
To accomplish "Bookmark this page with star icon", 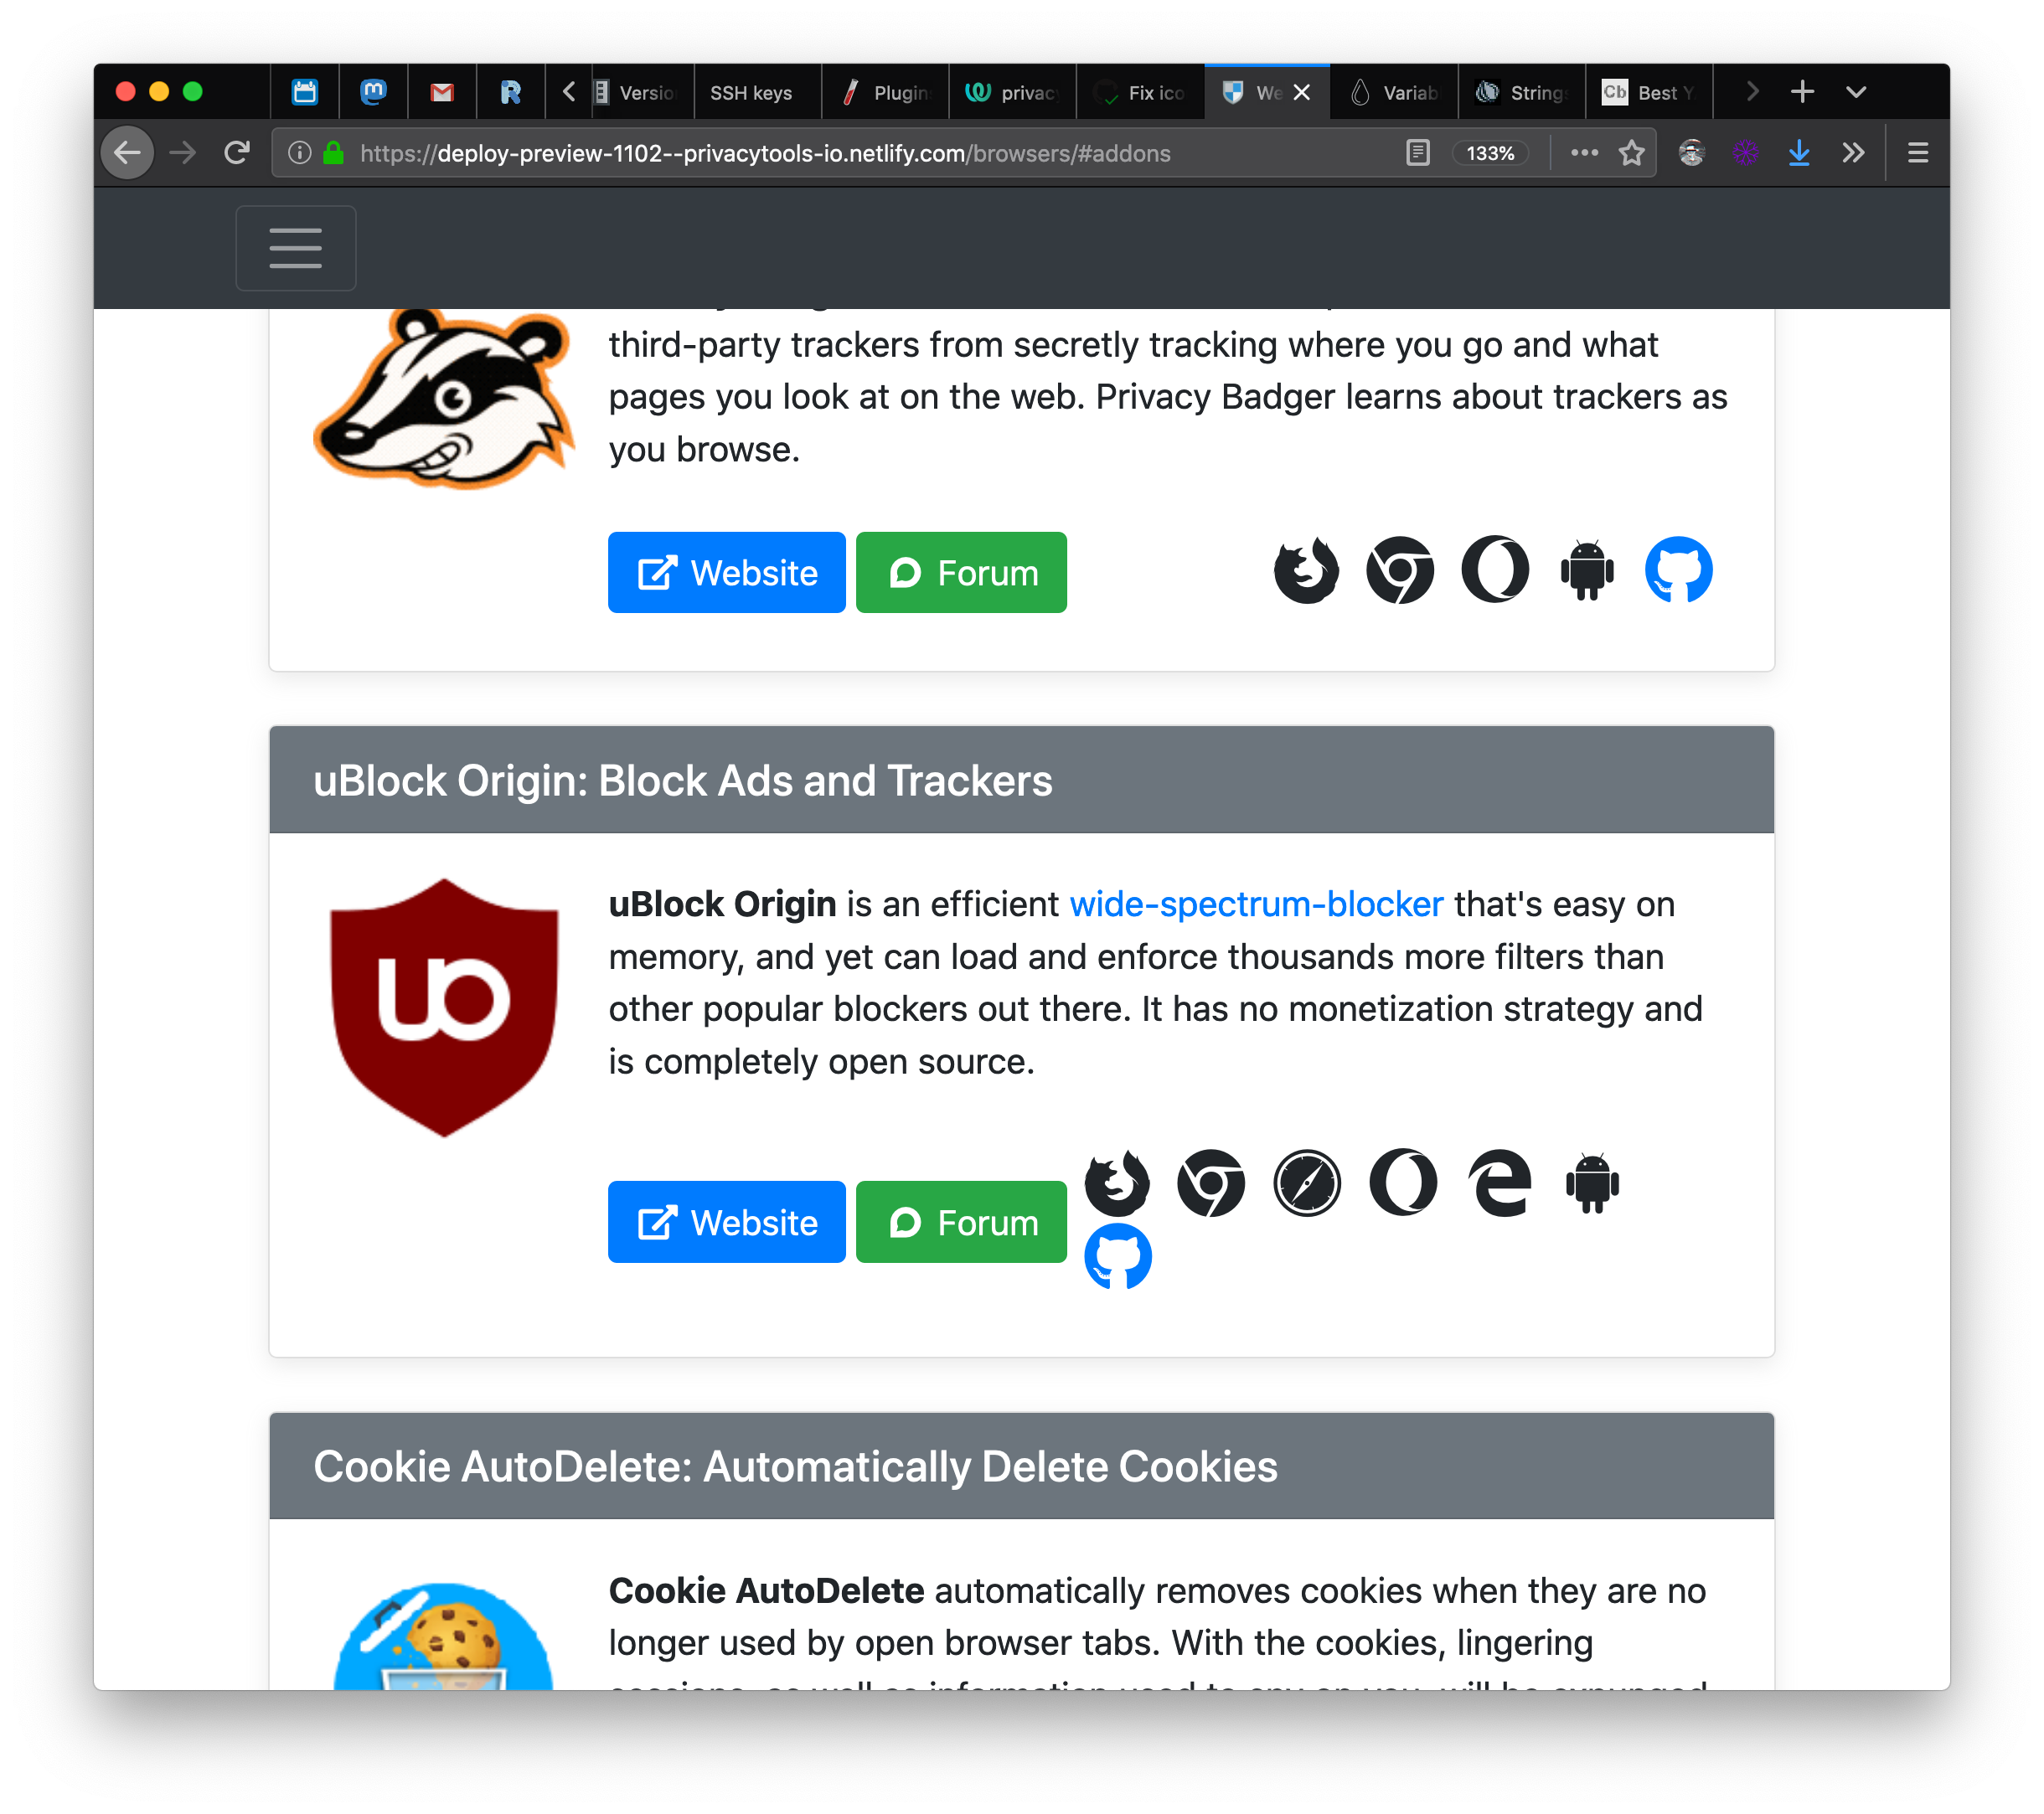I will [x=1632, y=153].
